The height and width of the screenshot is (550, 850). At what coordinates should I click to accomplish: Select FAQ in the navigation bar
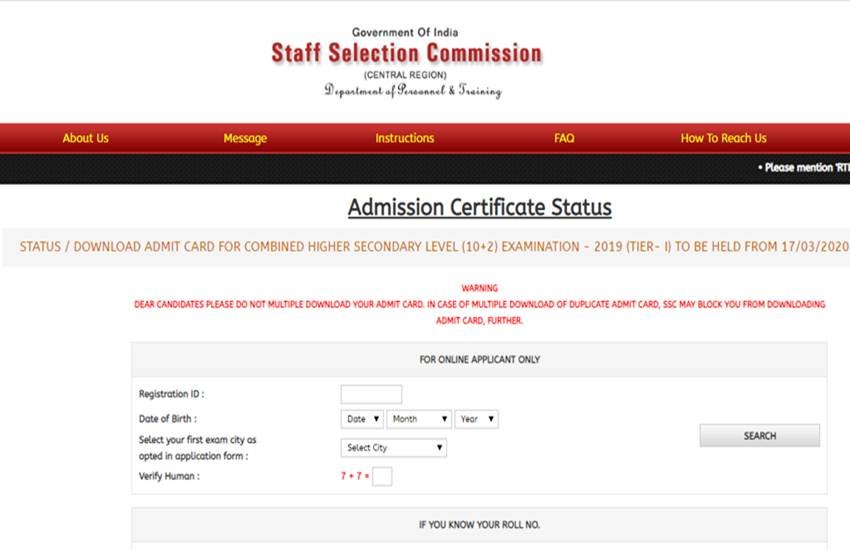coord(564,138)
